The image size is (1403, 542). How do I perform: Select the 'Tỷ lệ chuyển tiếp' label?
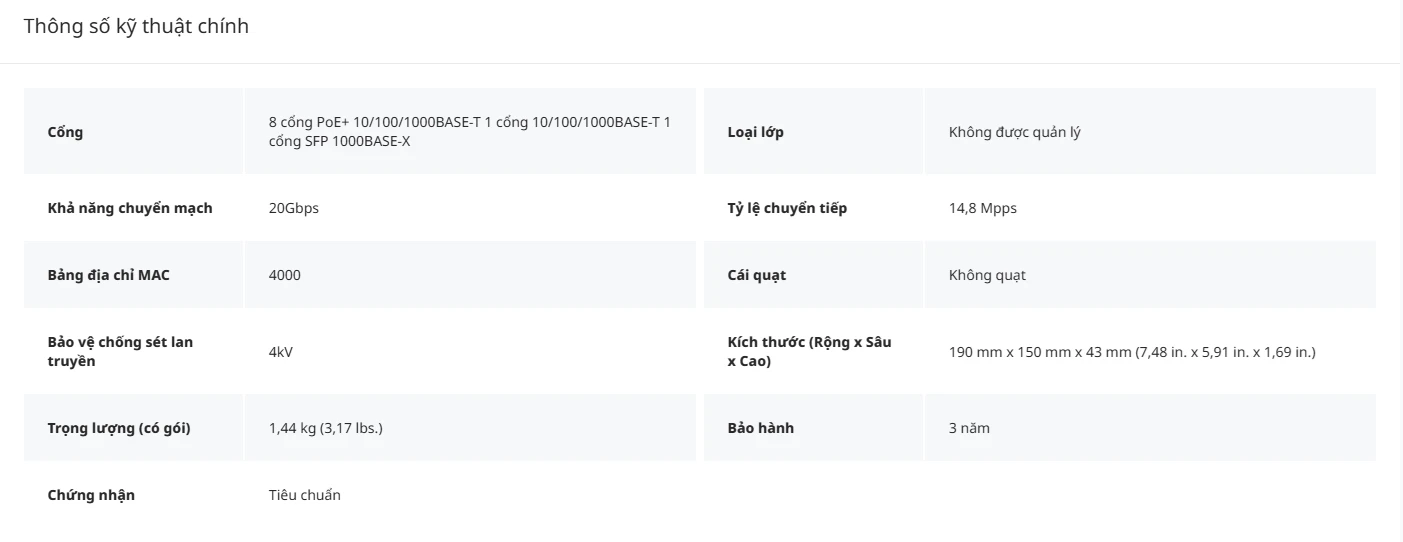click(787, 208)
